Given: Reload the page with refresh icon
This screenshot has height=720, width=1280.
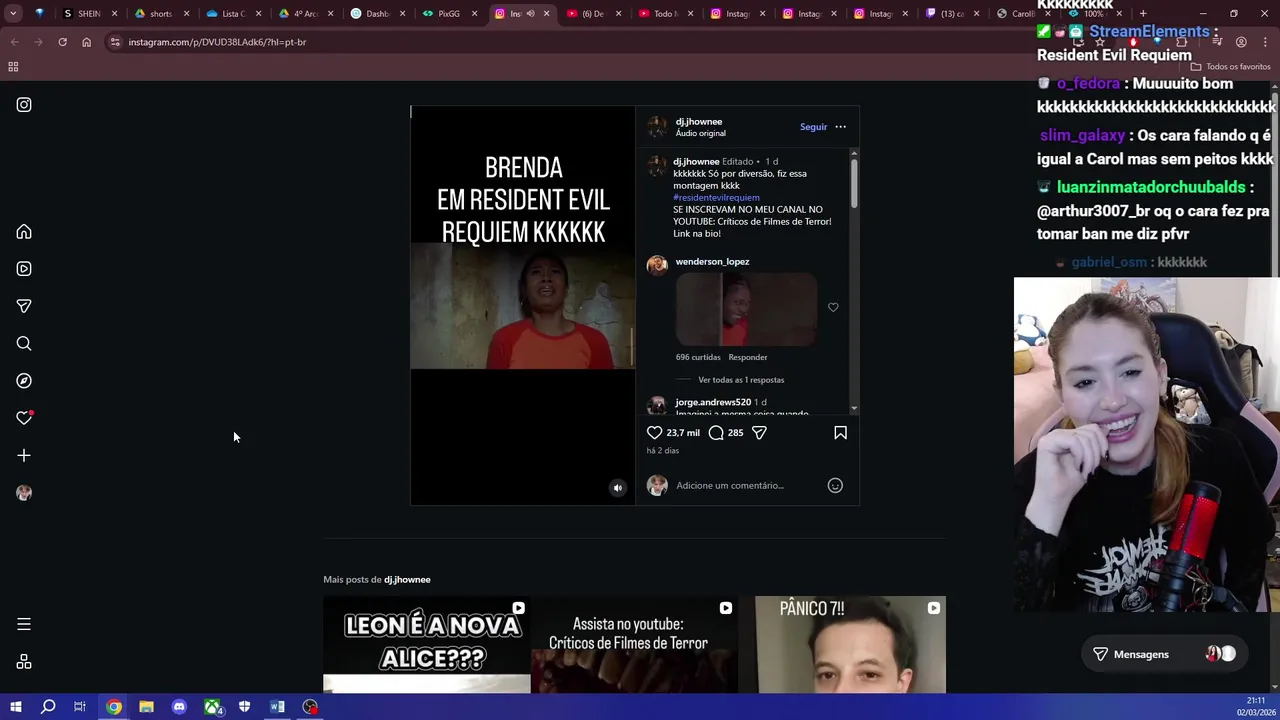Looking at the screenshot, I should click(x=62, y=42).
